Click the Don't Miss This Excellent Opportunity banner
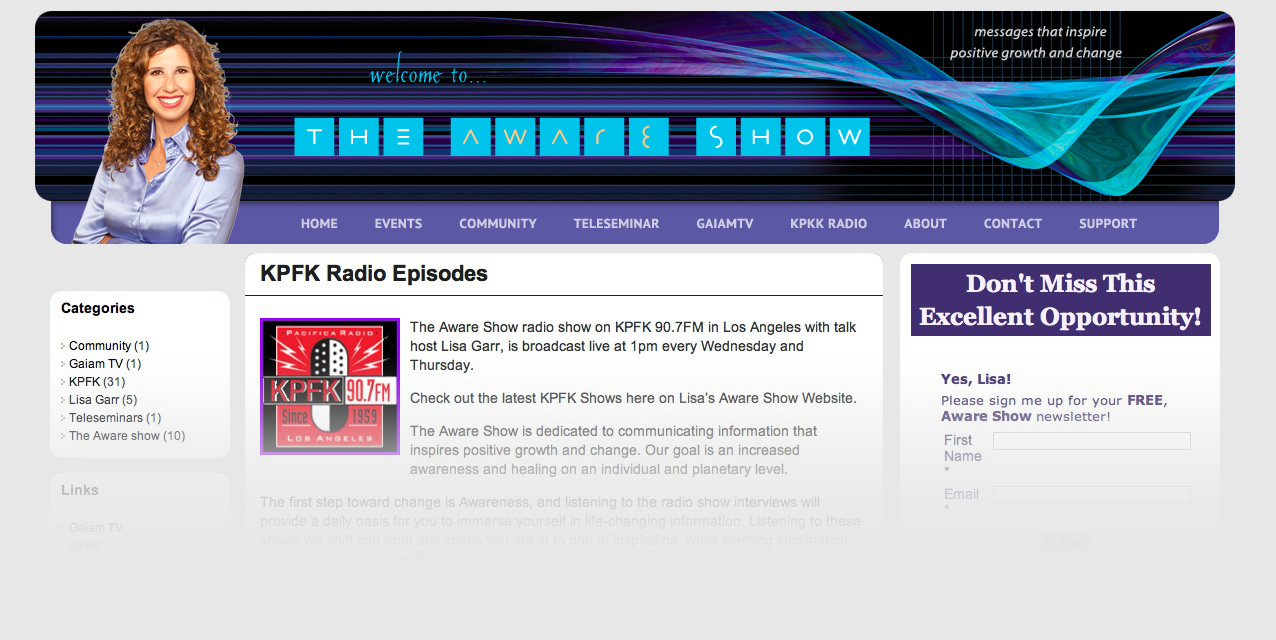 1061,300
